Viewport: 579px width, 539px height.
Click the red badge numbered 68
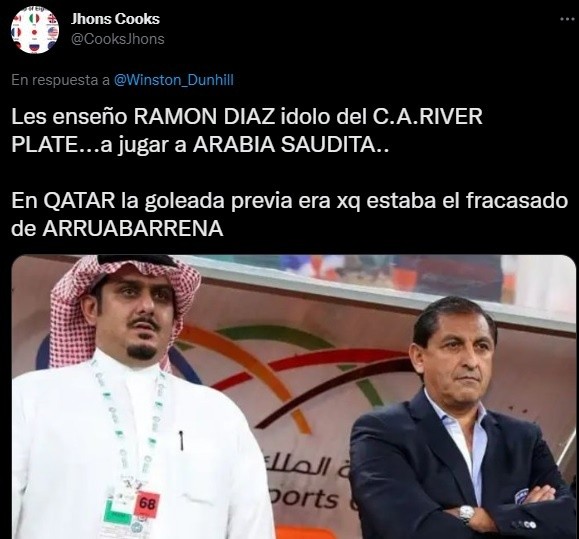[x=147, y=504]
